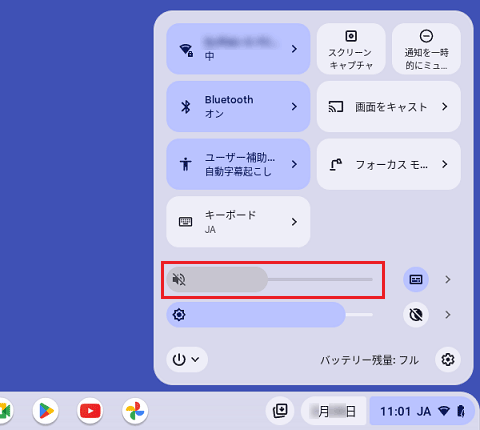Expand フォーカス モード settings chevron

click(445, 164)
